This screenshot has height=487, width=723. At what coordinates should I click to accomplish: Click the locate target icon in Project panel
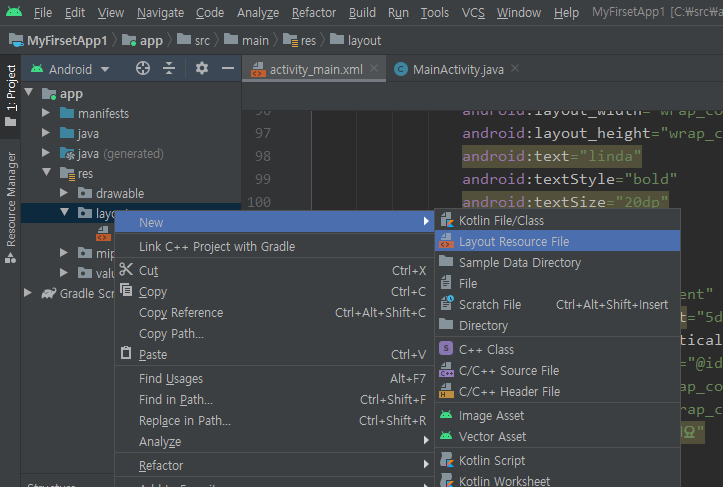143,69
